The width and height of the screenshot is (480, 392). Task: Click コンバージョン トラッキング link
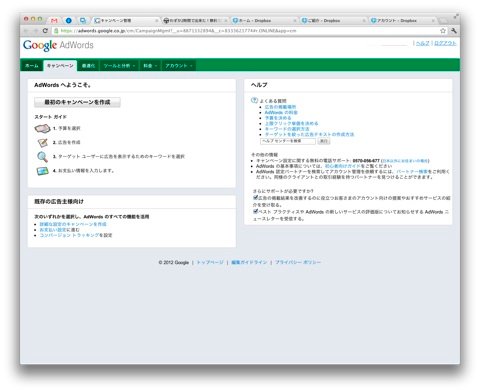pyautogui.click(x=69, y=235)
